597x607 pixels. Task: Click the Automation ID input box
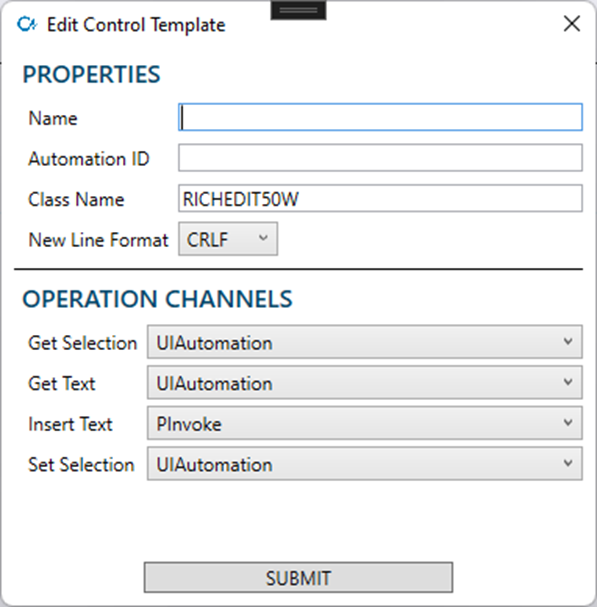380,158
